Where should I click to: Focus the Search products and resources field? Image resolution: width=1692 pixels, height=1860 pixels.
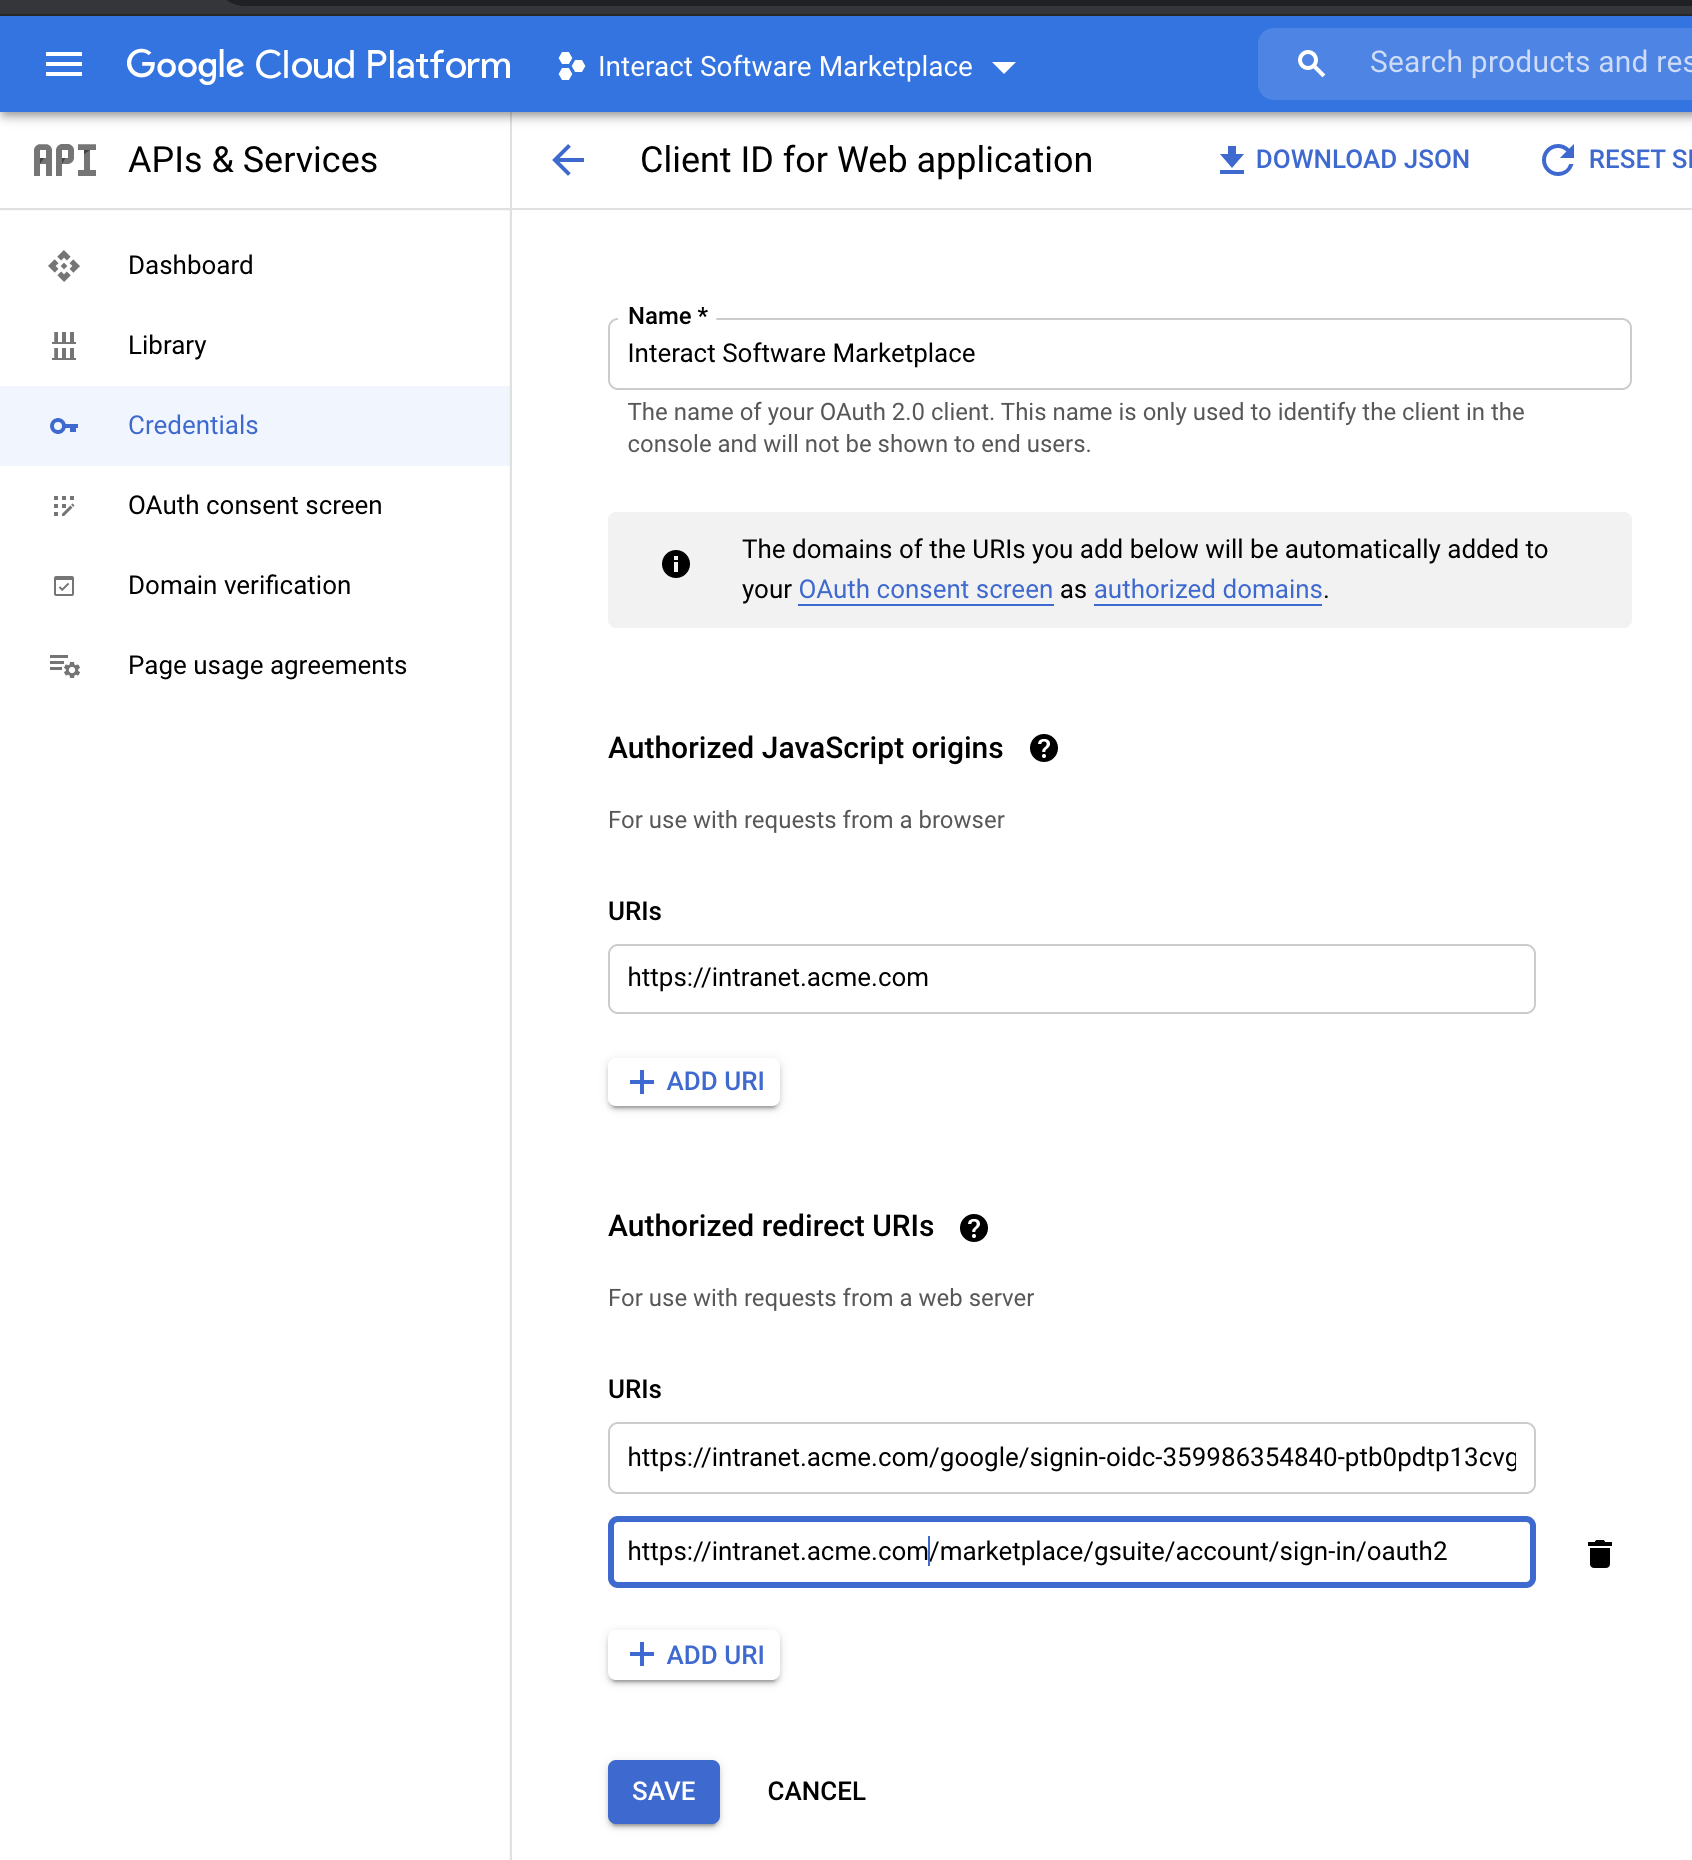[1529, 63]
